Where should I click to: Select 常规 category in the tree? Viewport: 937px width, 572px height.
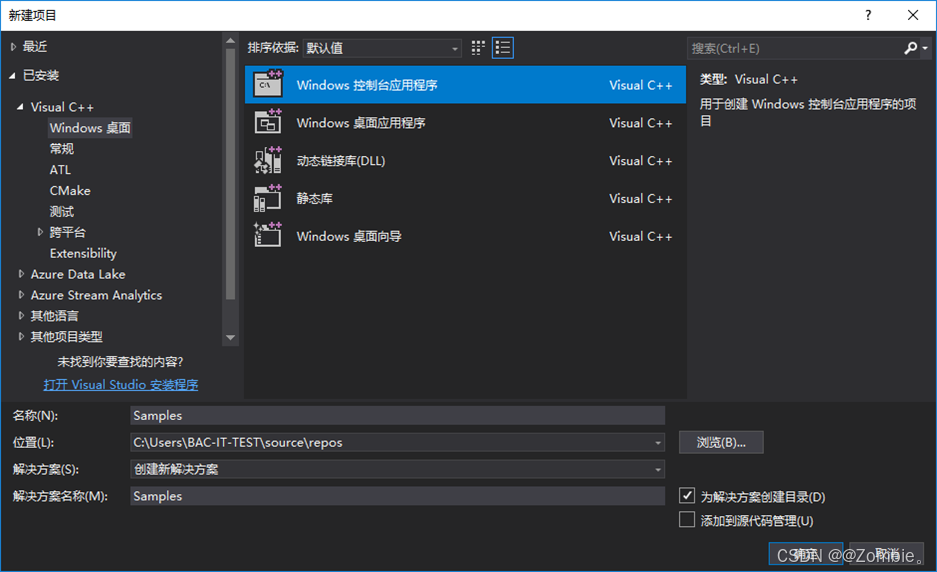[x=62, y=149]
